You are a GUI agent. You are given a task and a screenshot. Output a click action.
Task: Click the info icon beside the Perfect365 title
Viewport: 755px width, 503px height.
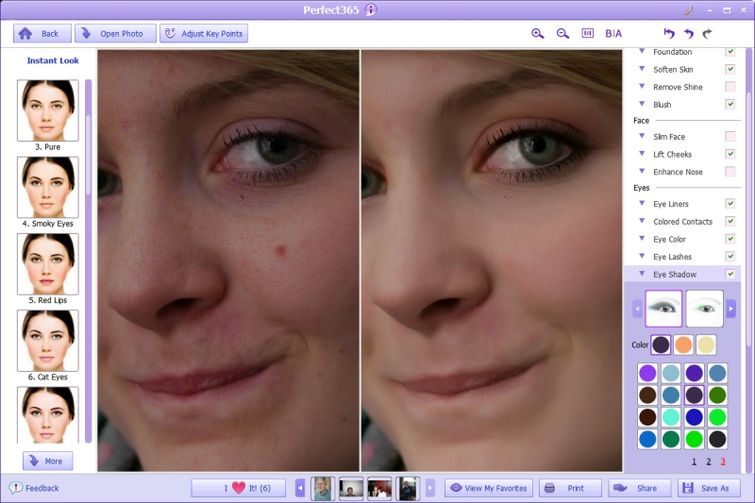pos(371,10)
